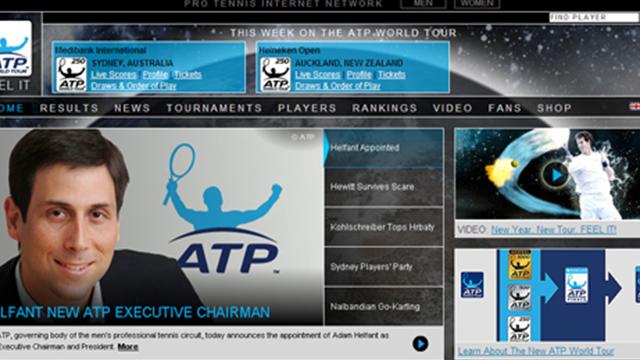Click the More link in the article summary
This screenshot has width=640, height=360.
[128, 347]
